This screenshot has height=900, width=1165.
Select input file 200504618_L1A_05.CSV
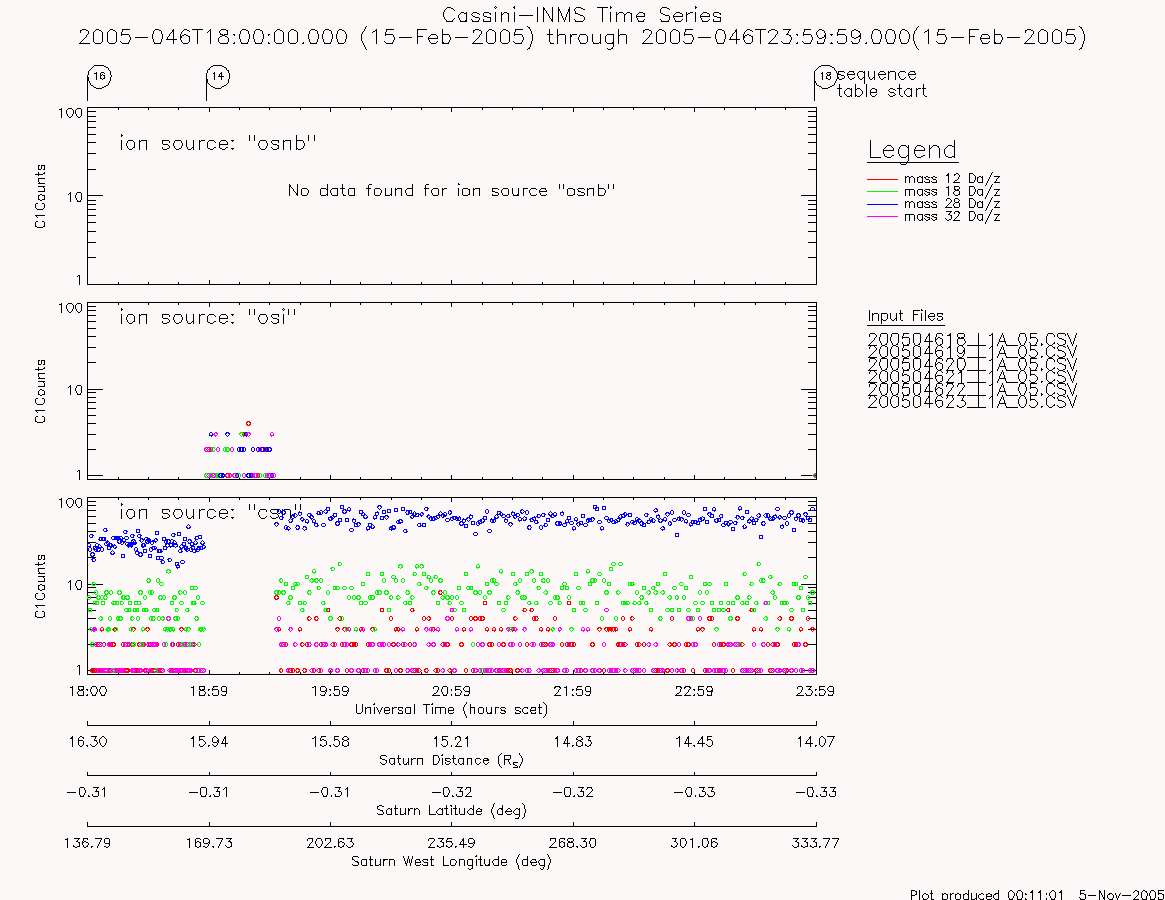click(972, 339)
